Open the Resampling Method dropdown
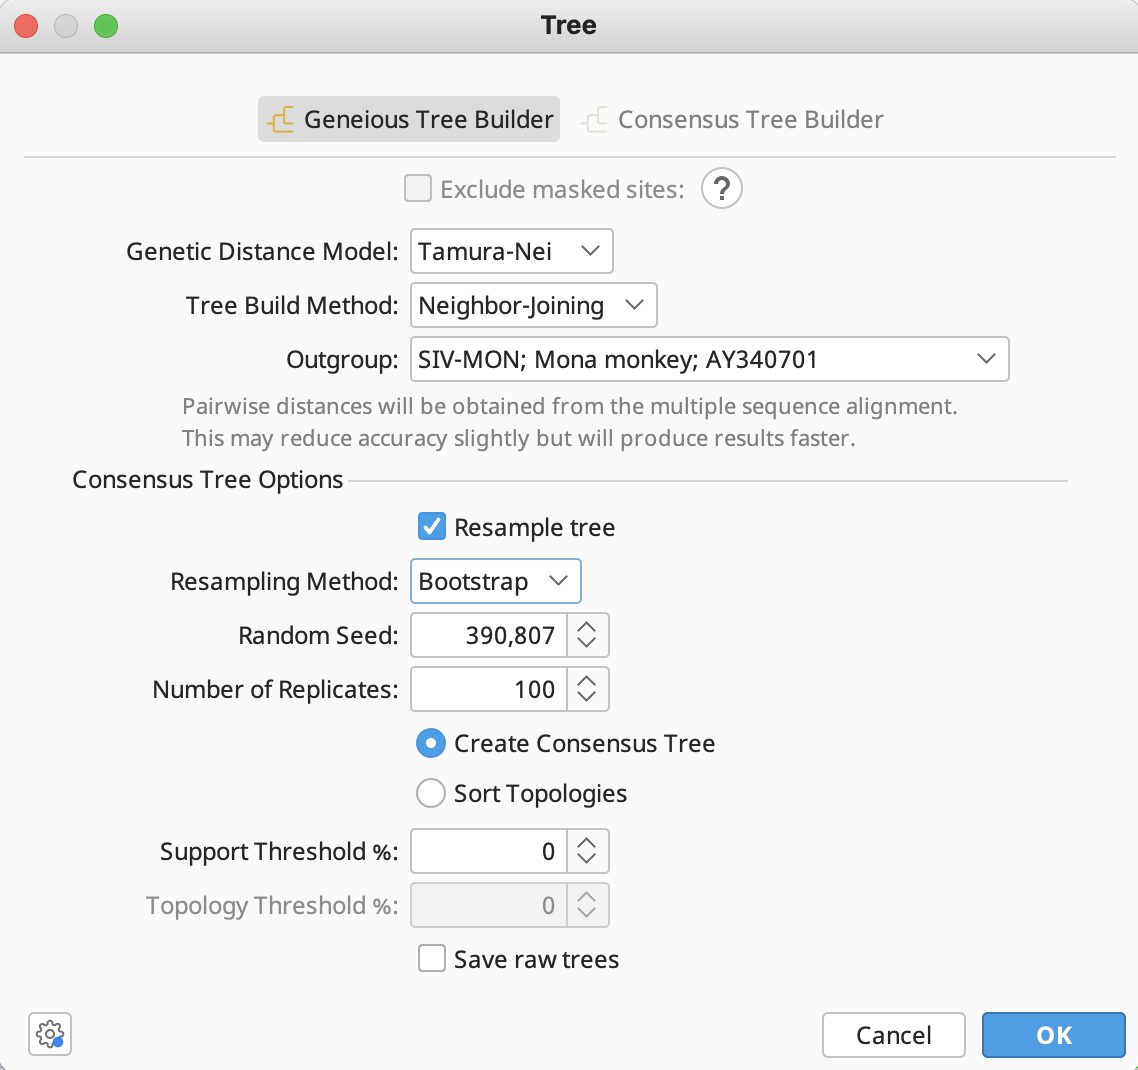Image resolution: width=1138 pixels, height=1070 pixels. (x=495, y=581)
